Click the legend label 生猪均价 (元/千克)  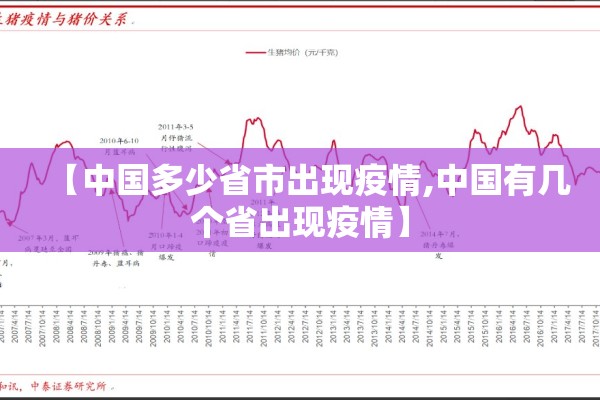click(303, 52)
